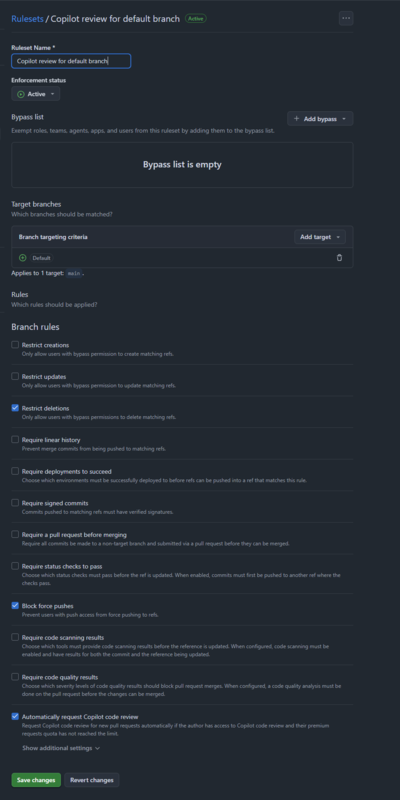Click the Save changes button

[36, 780]
